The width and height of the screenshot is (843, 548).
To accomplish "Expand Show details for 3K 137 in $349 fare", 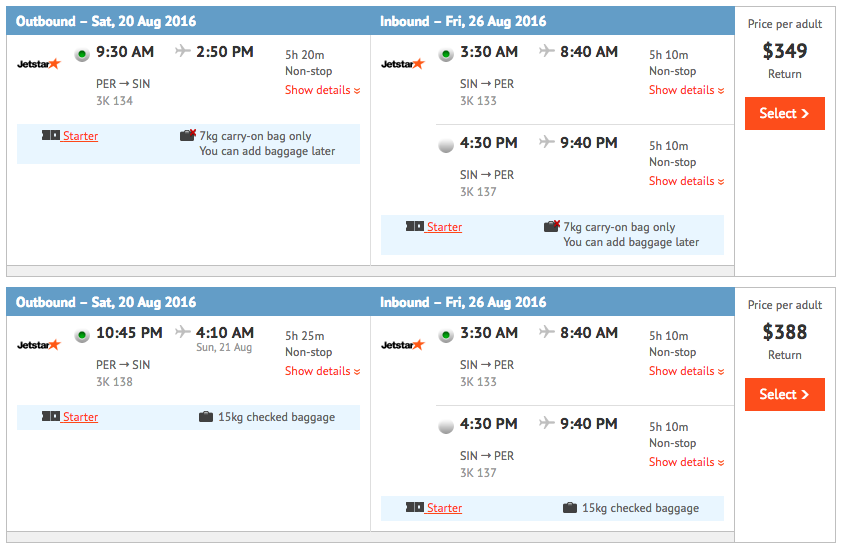I will 687,181.
